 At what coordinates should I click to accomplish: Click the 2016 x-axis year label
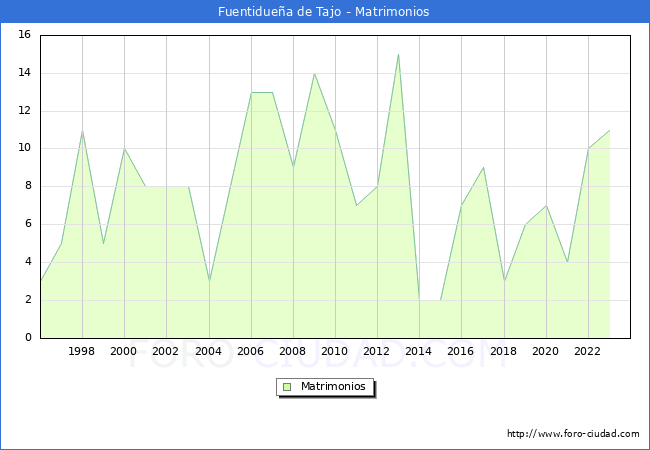click(462, 352)
